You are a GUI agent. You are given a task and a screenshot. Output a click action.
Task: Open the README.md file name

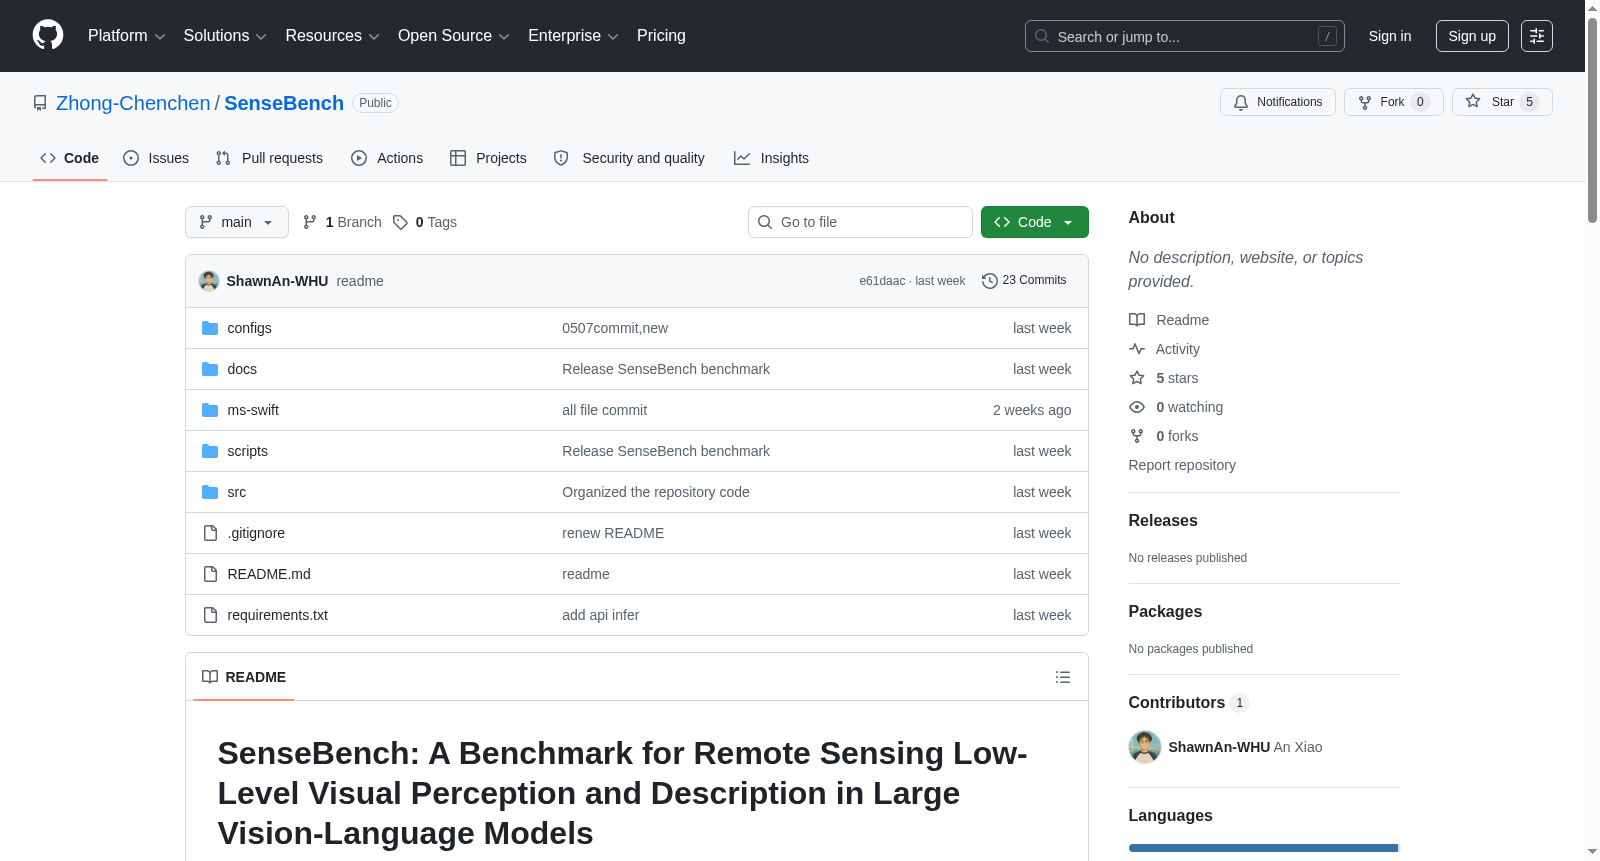[269, 574]
